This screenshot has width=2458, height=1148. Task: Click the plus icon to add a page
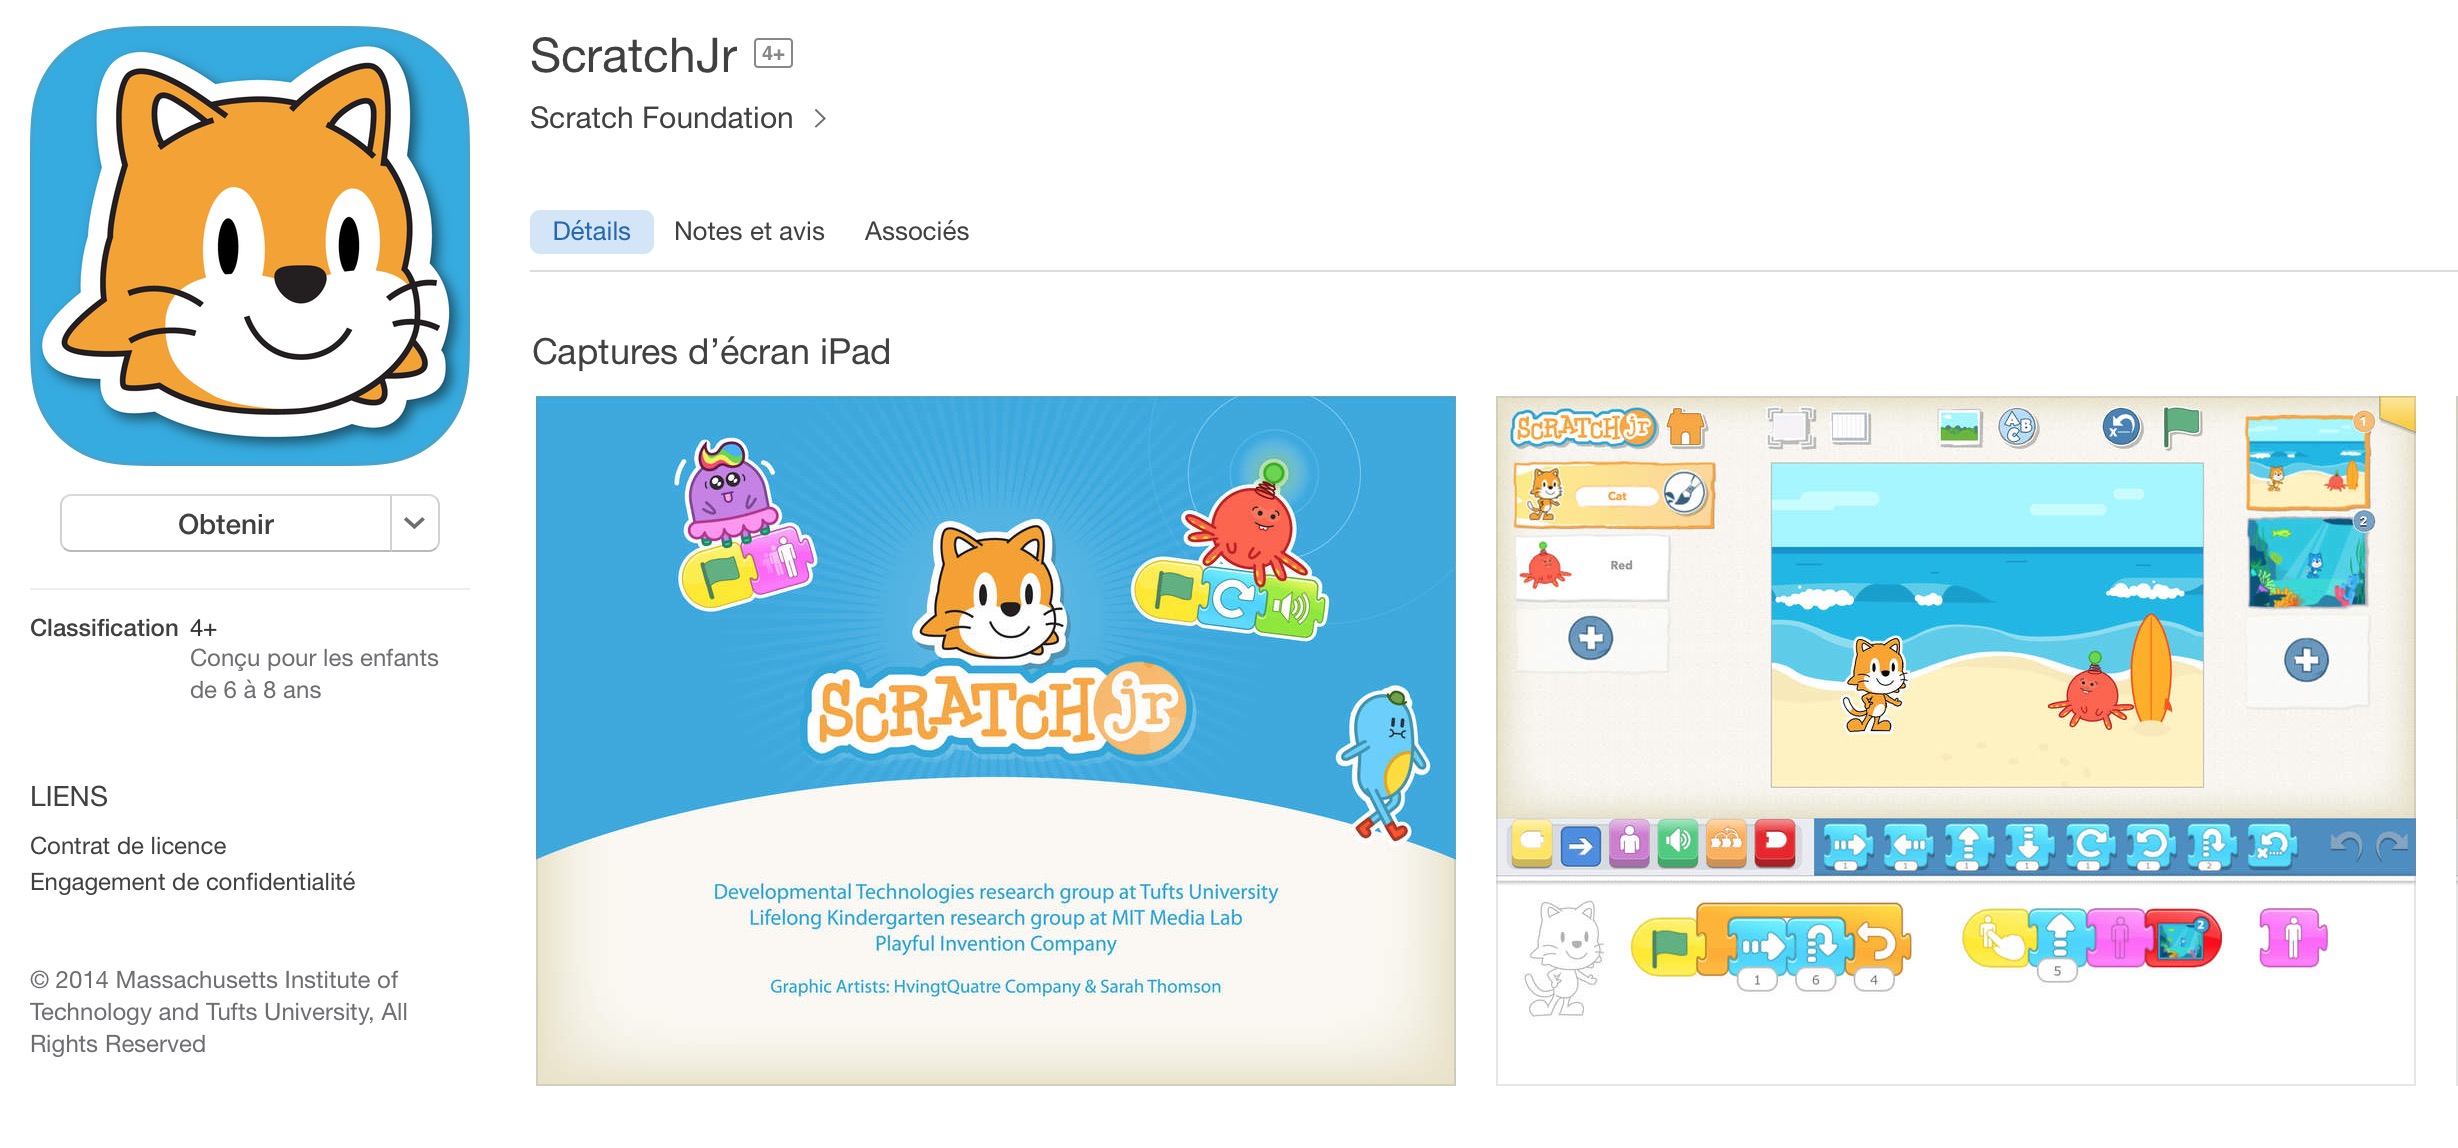[2307, 660]
